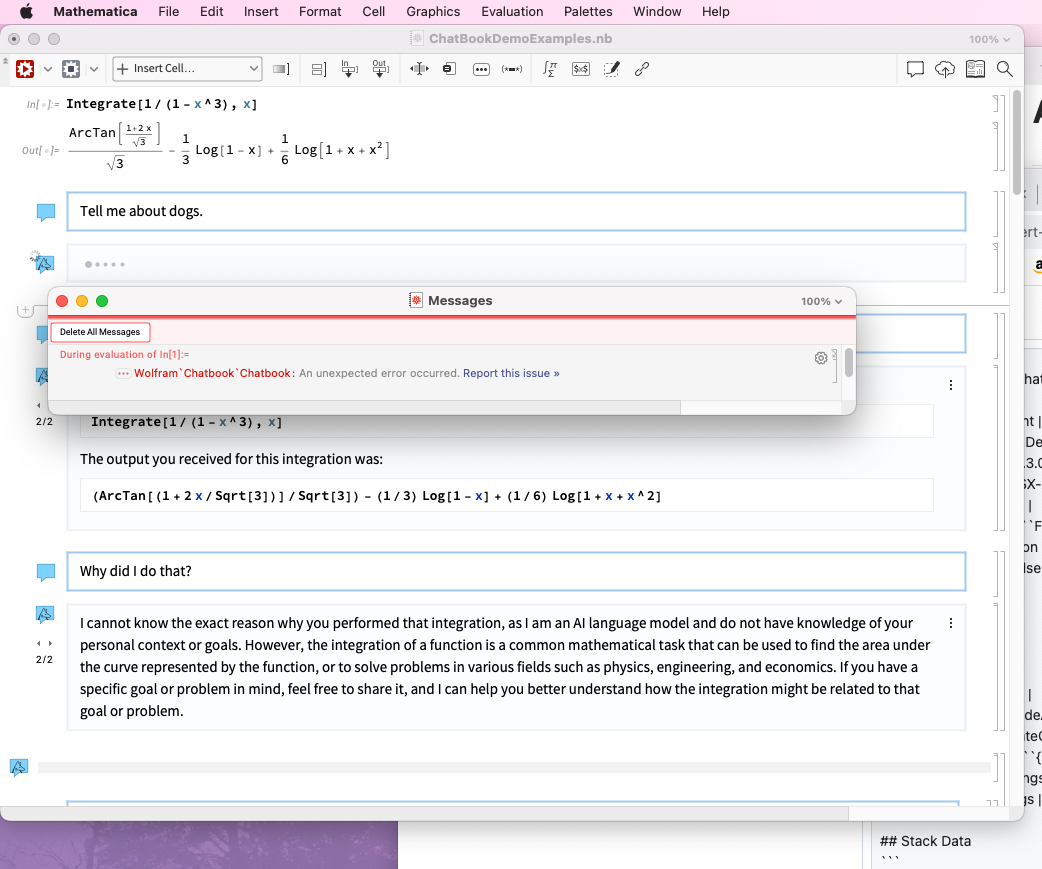This screenshot has height=869, width=1042.
Task: Click the group cells toolbar icon
Action: [x=318, y=68]
